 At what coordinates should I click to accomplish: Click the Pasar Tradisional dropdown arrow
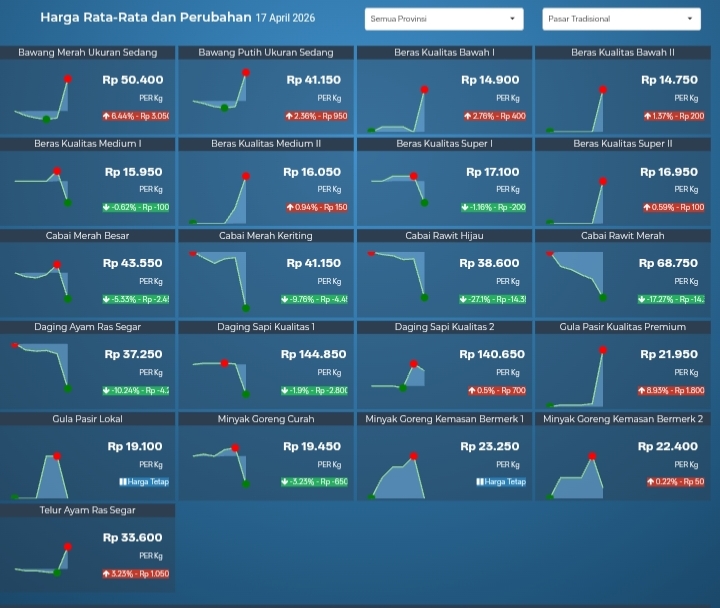tap(690, 19)
